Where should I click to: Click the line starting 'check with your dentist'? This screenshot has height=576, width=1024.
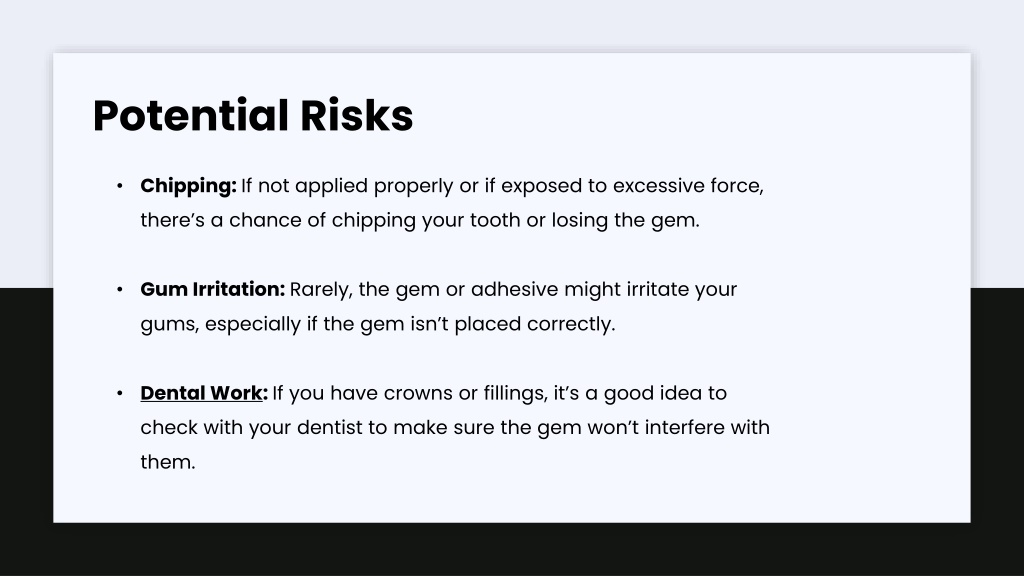click(455, 428)
